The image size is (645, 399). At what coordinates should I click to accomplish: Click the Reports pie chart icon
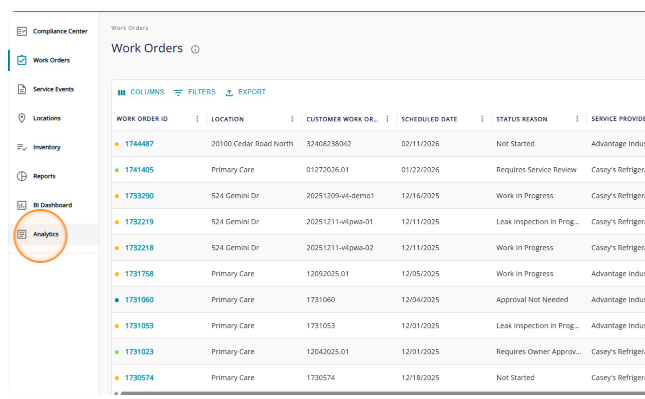(22, 176)
